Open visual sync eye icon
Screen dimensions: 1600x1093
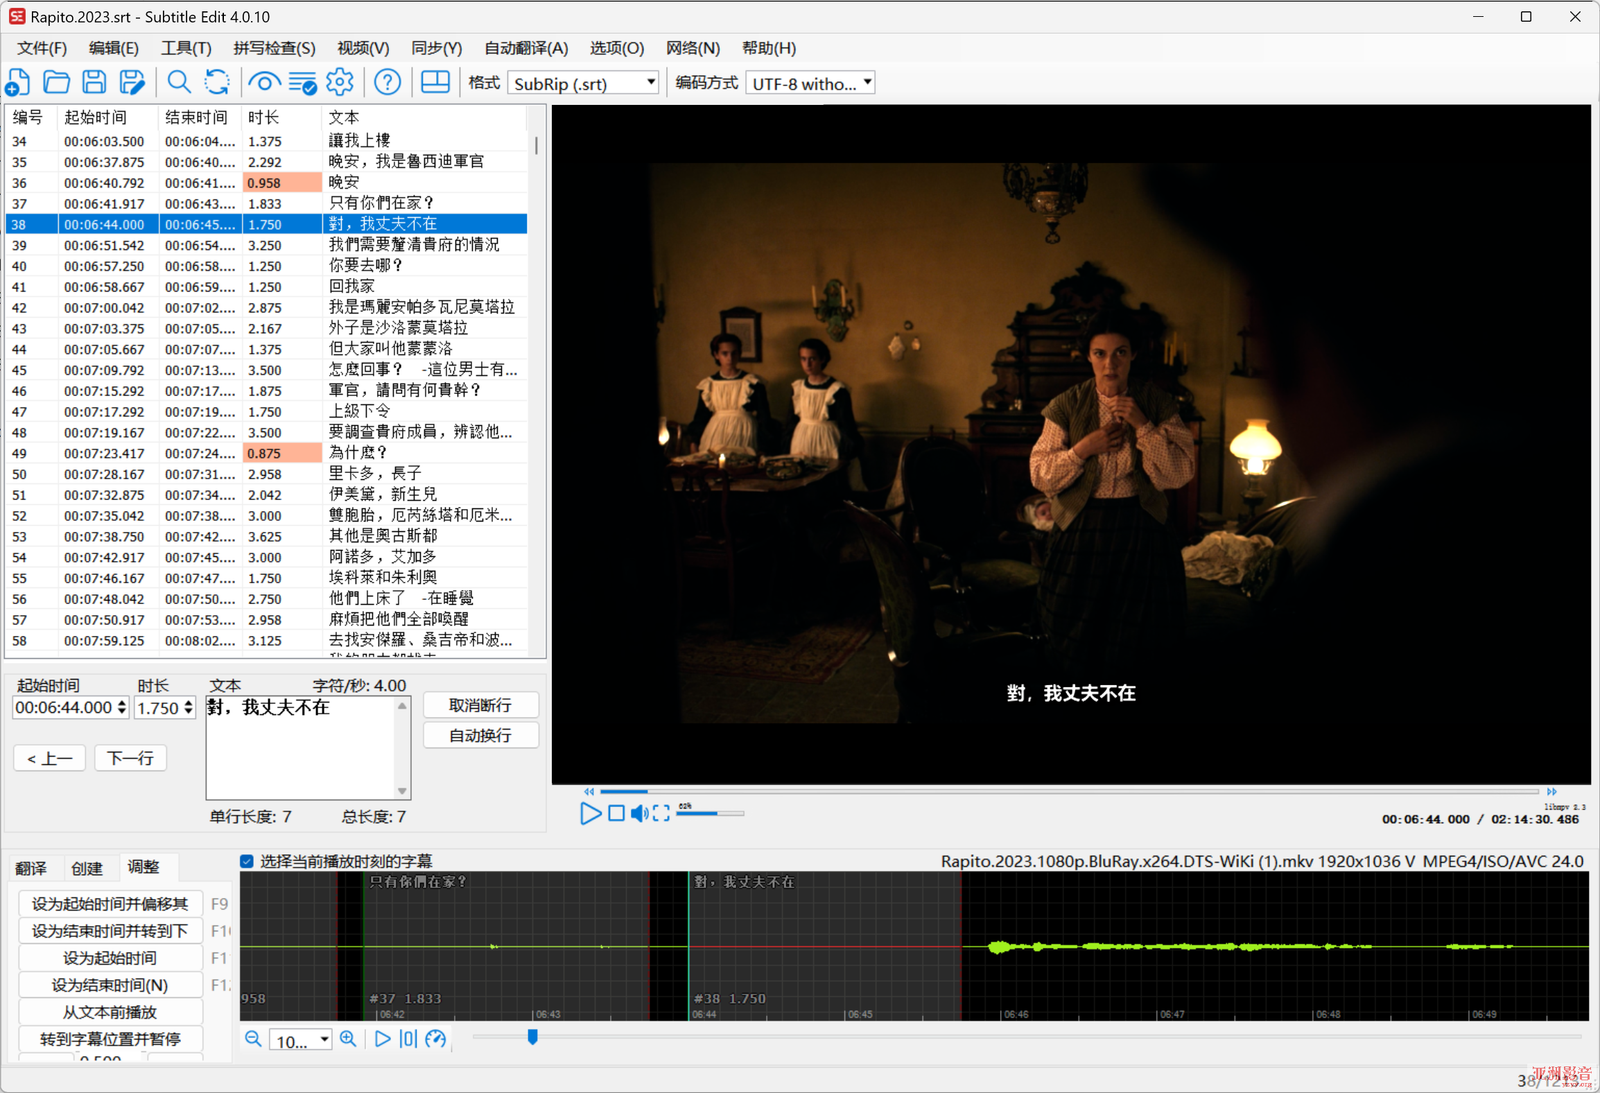264,82
